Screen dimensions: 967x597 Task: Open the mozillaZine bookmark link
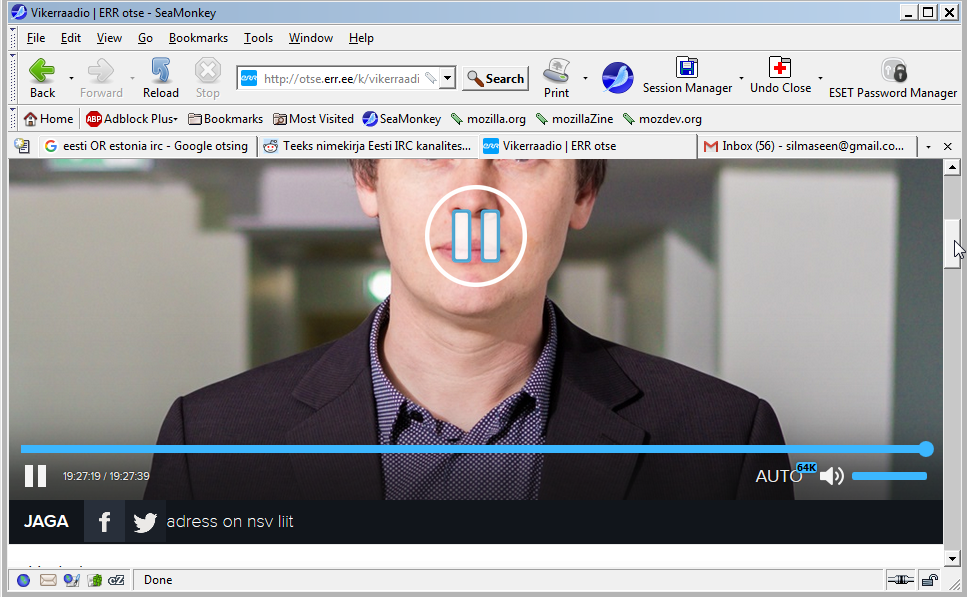coord(580,119)
